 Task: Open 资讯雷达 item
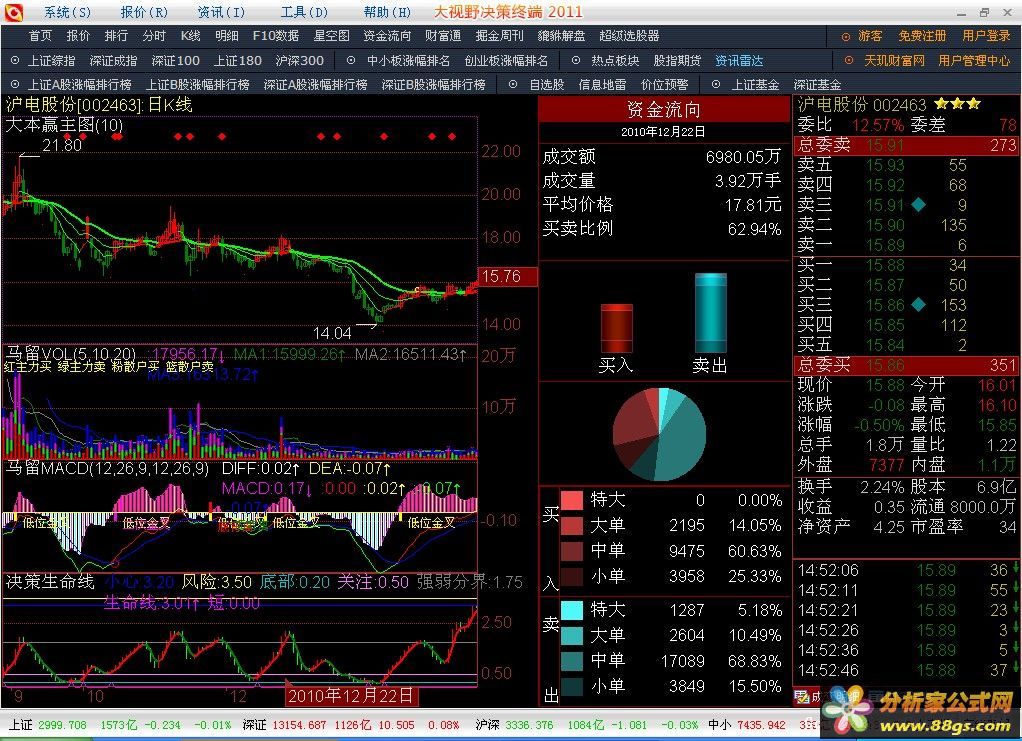tap(739, 61)
